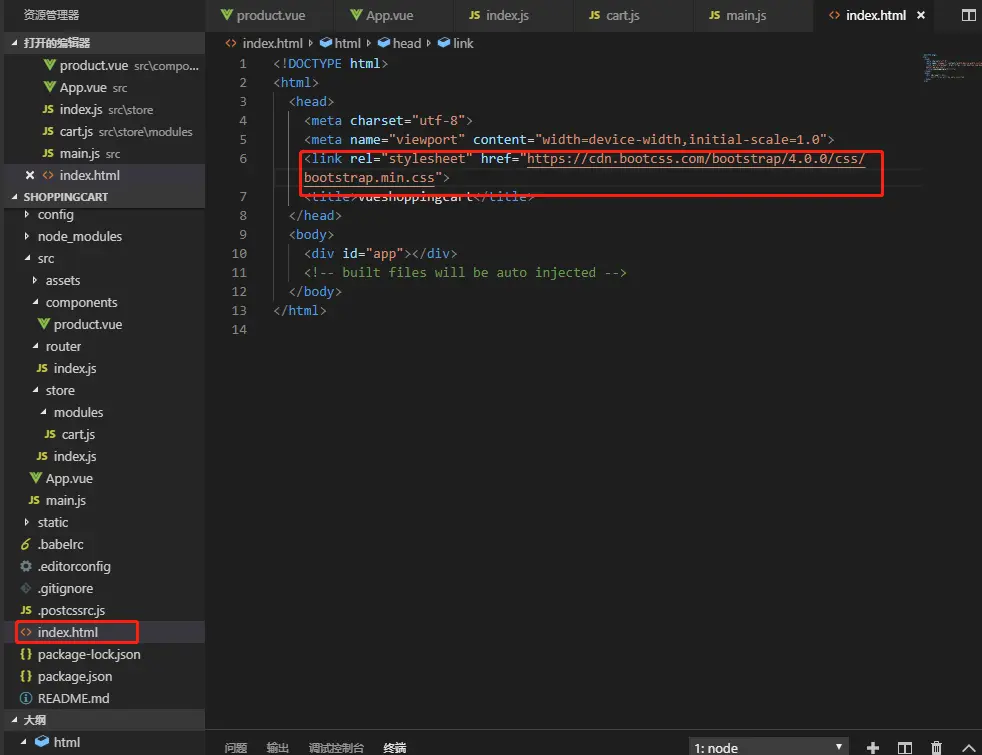Open main.js src in open editors list

pyautogui.click(x=104, y=153)
